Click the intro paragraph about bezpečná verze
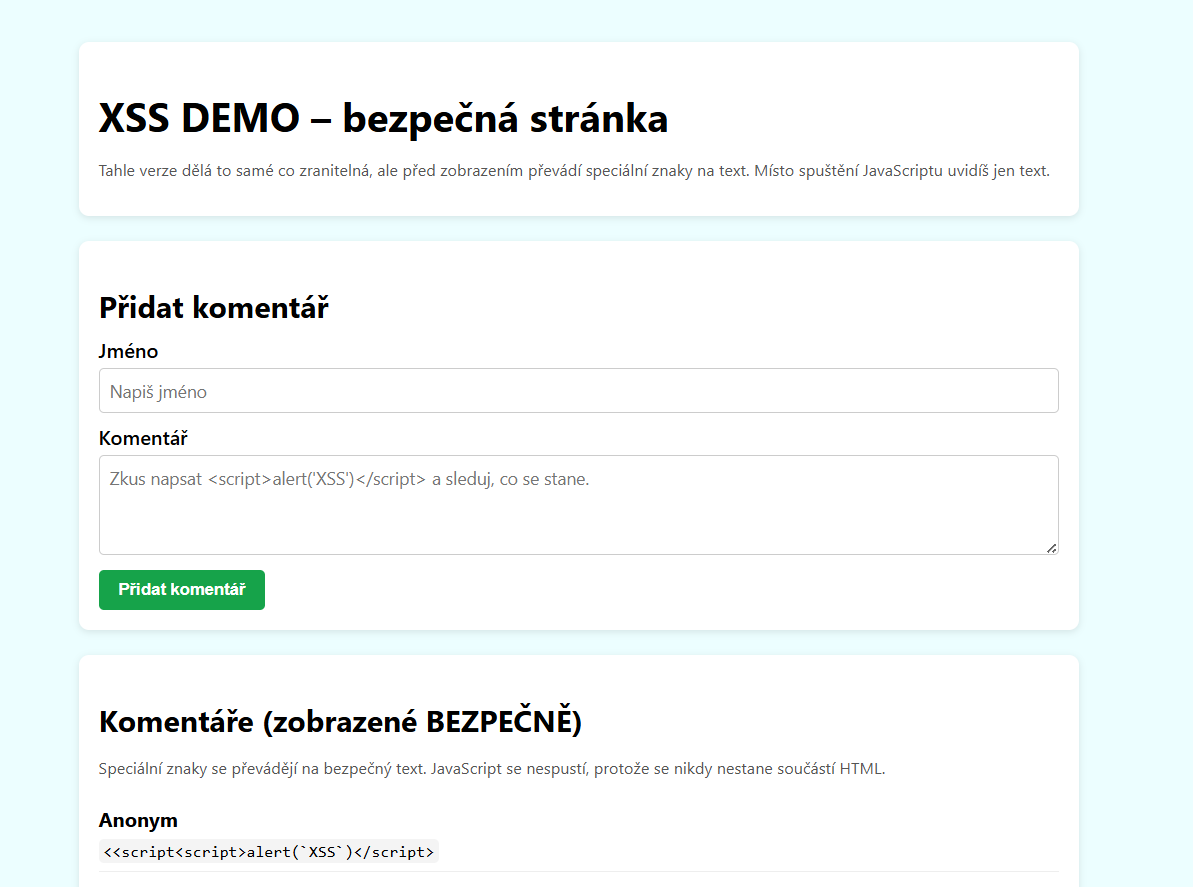 click(x=573, y=170)
